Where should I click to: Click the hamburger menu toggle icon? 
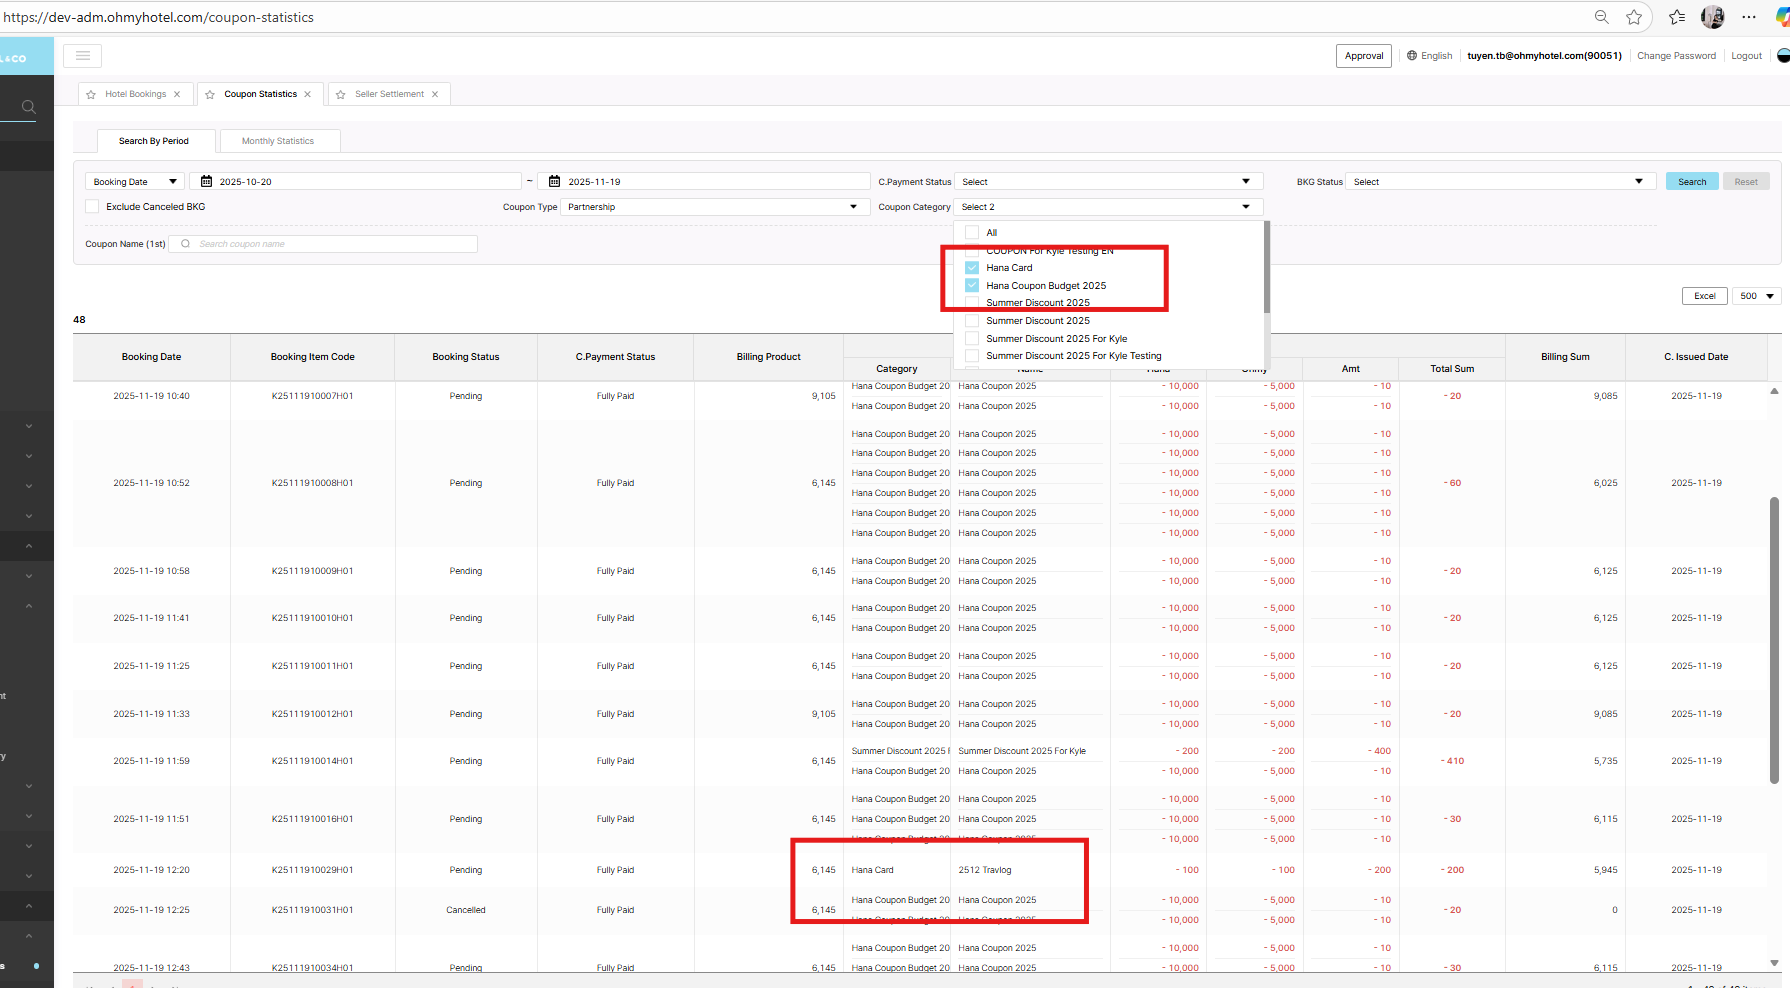pos(83,56)
